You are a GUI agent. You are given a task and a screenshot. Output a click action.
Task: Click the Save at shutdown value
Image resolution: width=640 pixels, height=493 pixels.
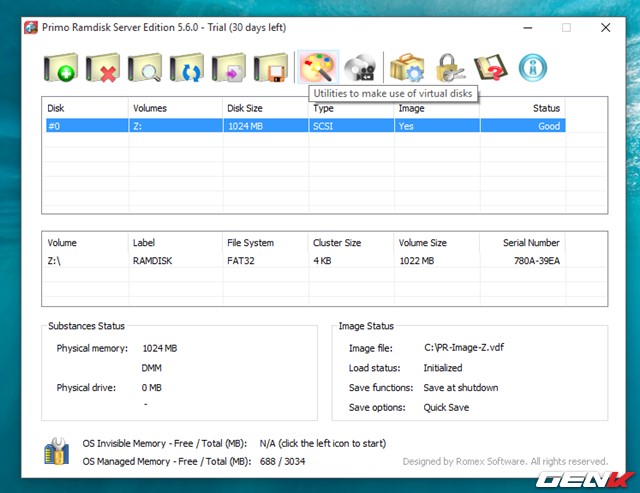click(461, 388)
